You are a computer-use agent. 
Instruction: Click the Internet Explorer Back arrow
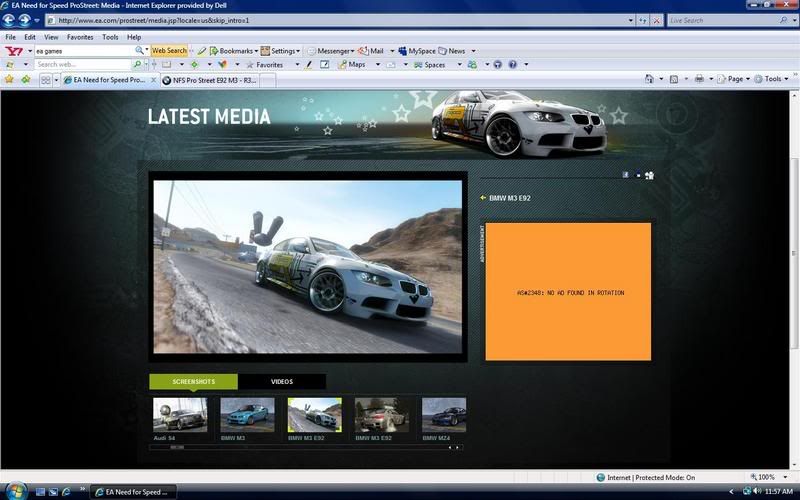[10, 20]
